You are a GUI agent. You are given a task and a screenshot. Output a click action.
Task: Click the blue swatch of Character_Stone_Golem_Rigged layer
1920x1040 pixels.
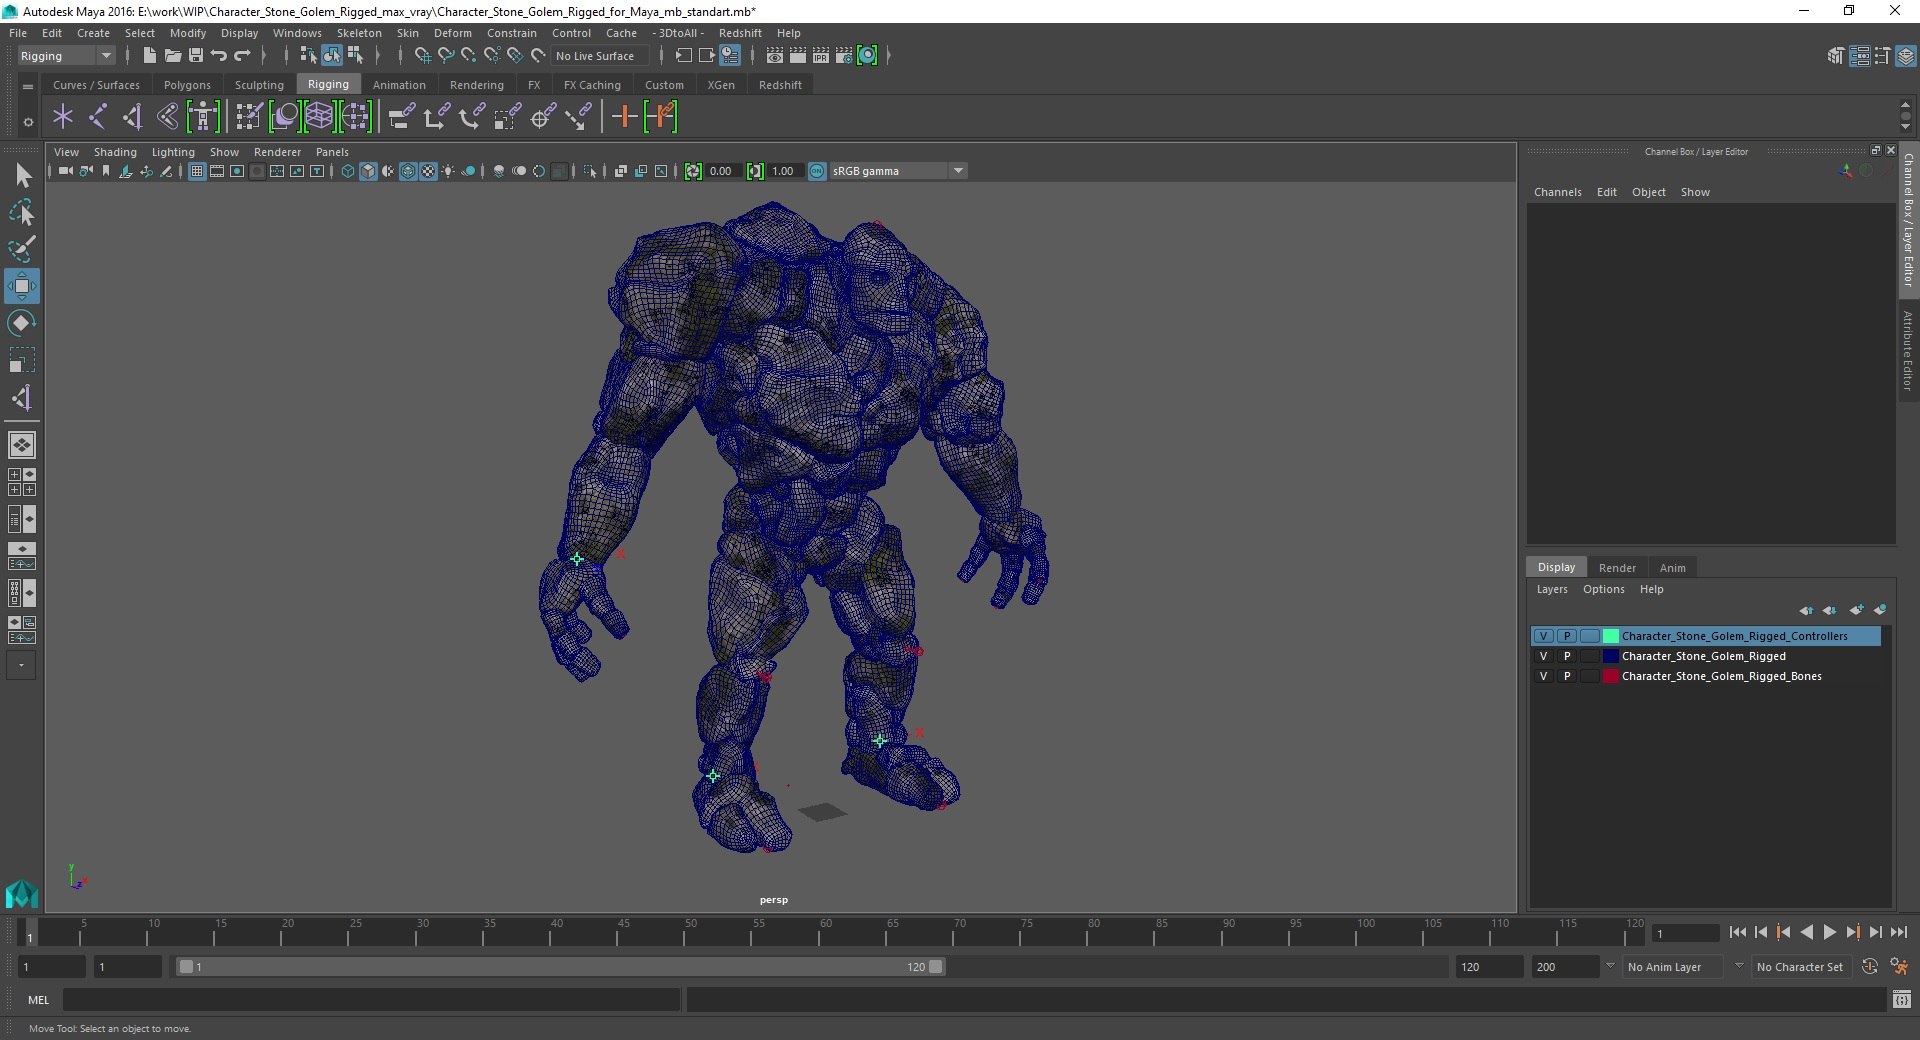pyautogui.click(x=1611, y=656)
